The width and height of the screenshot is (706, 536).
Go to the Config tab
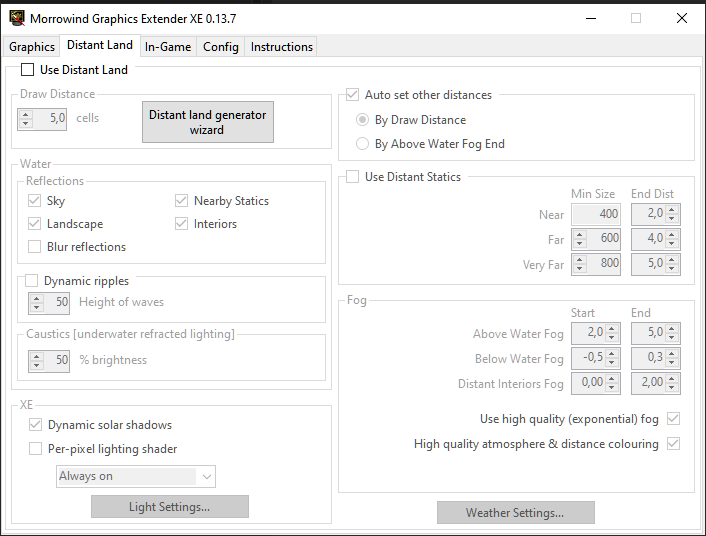tap(220, 47)
